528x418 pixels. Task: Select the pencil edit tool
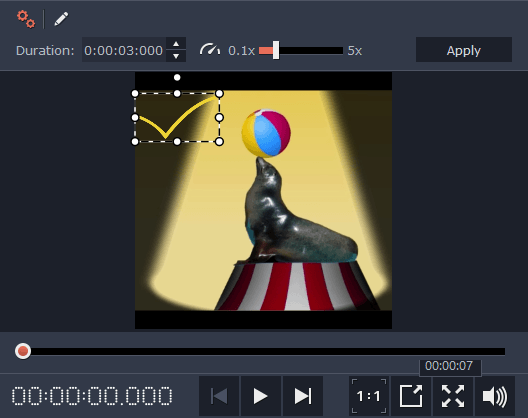click(x=61, y=19)
